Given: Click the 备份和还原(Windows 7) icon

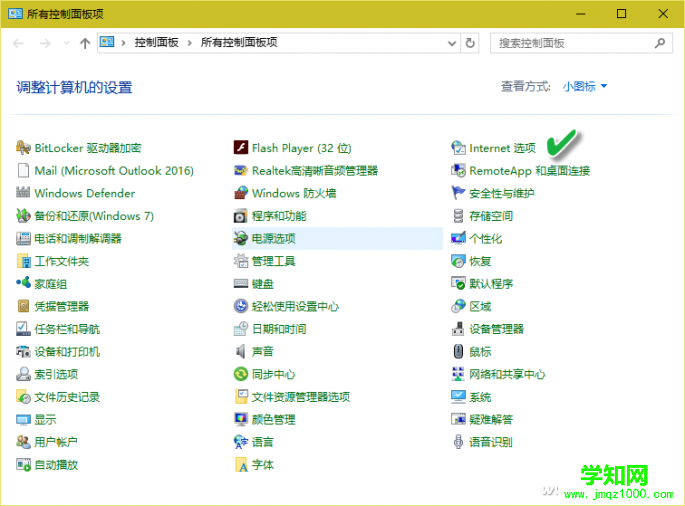Looking at the screenshot, I should [x=23, y=215].
